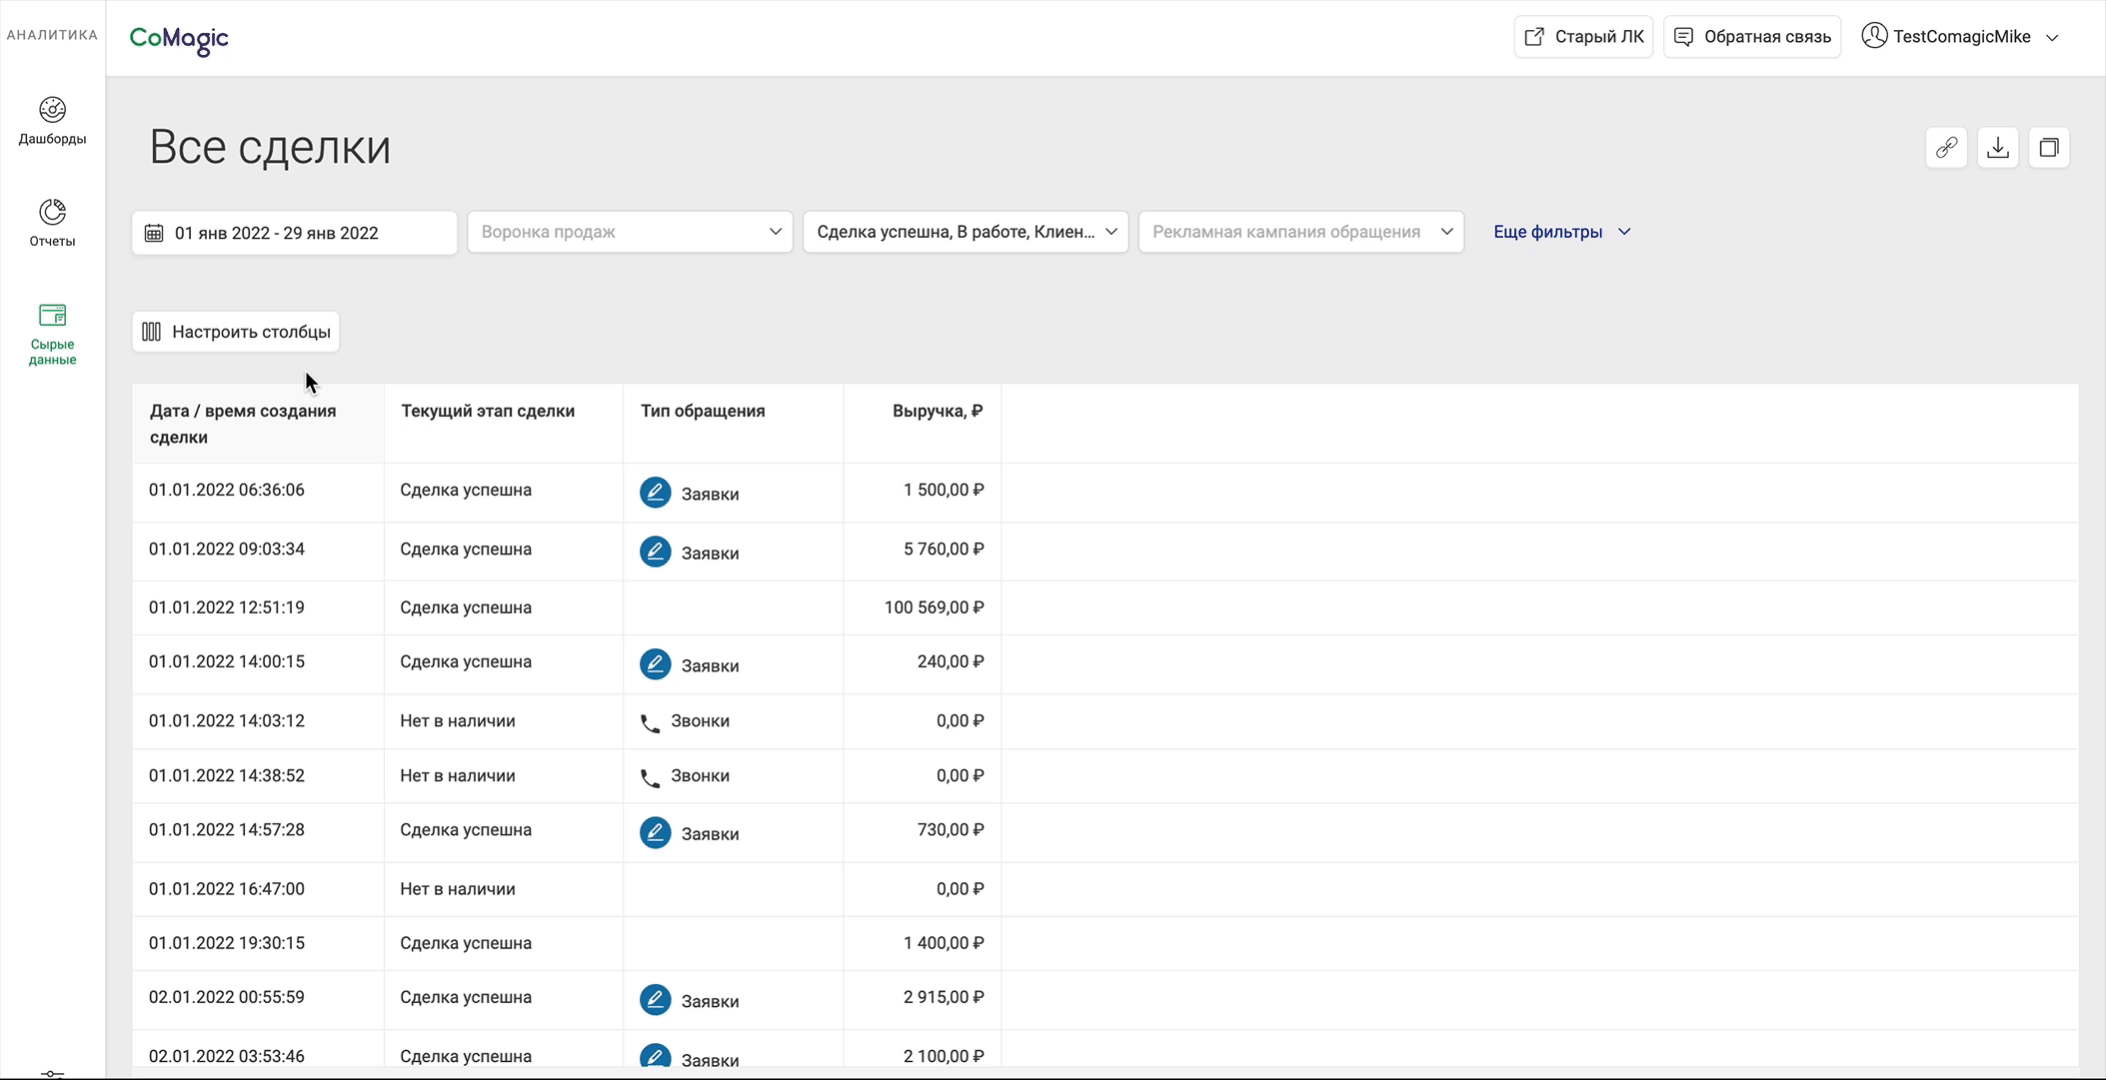This screenshot has height=1080, width=2106.
Task: Click the date range input field
Action: tap(294, 233)
